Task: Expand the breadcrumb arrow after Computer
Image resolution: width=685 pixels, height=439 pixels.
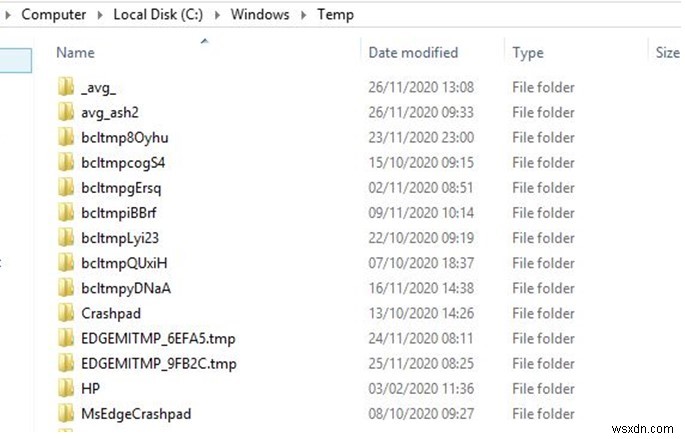Action: coord(101,15)
